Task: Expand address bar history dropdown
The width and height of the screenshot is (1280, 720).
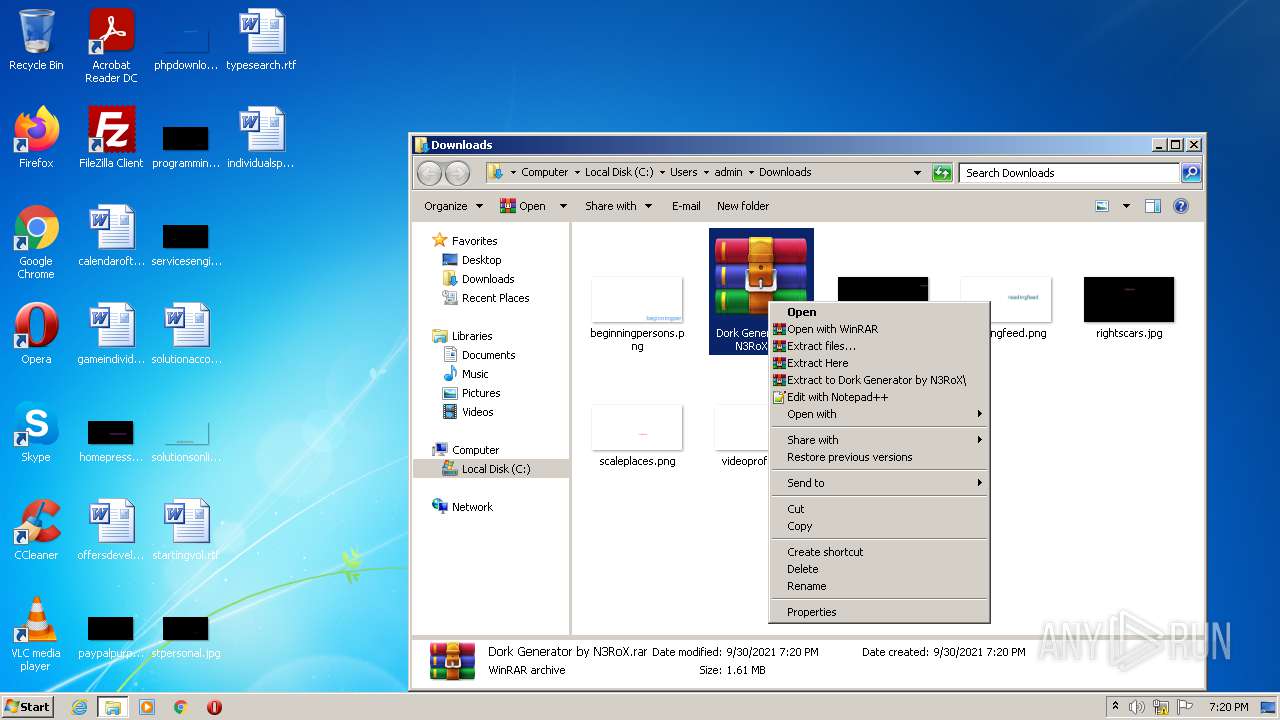Action: [x=917, y=173]
